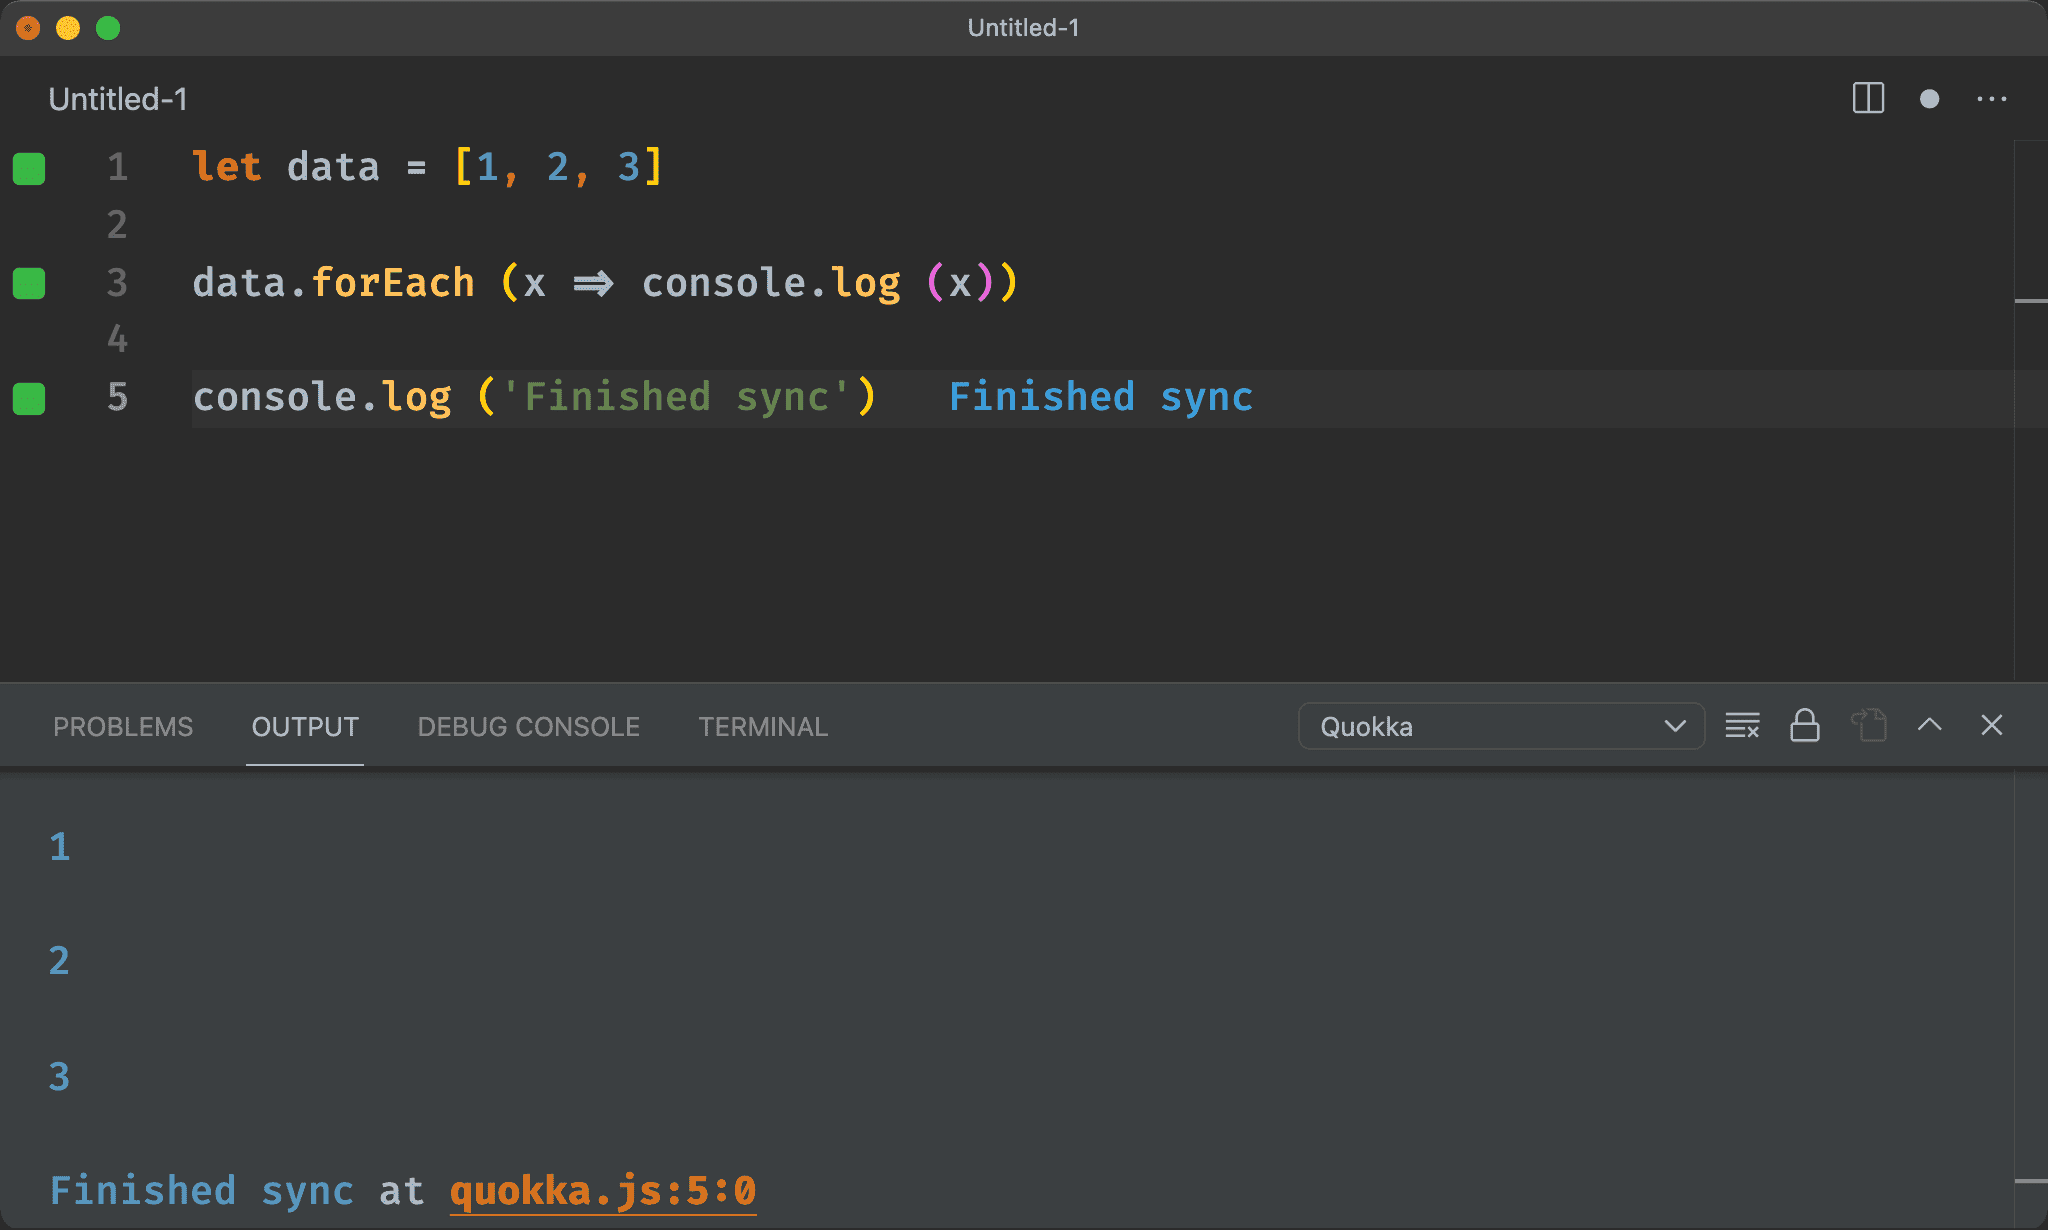Click the green coverage indicator on line 5
The height and width of the screenshot is (1230, 2048).
click(x=29, y=398)
